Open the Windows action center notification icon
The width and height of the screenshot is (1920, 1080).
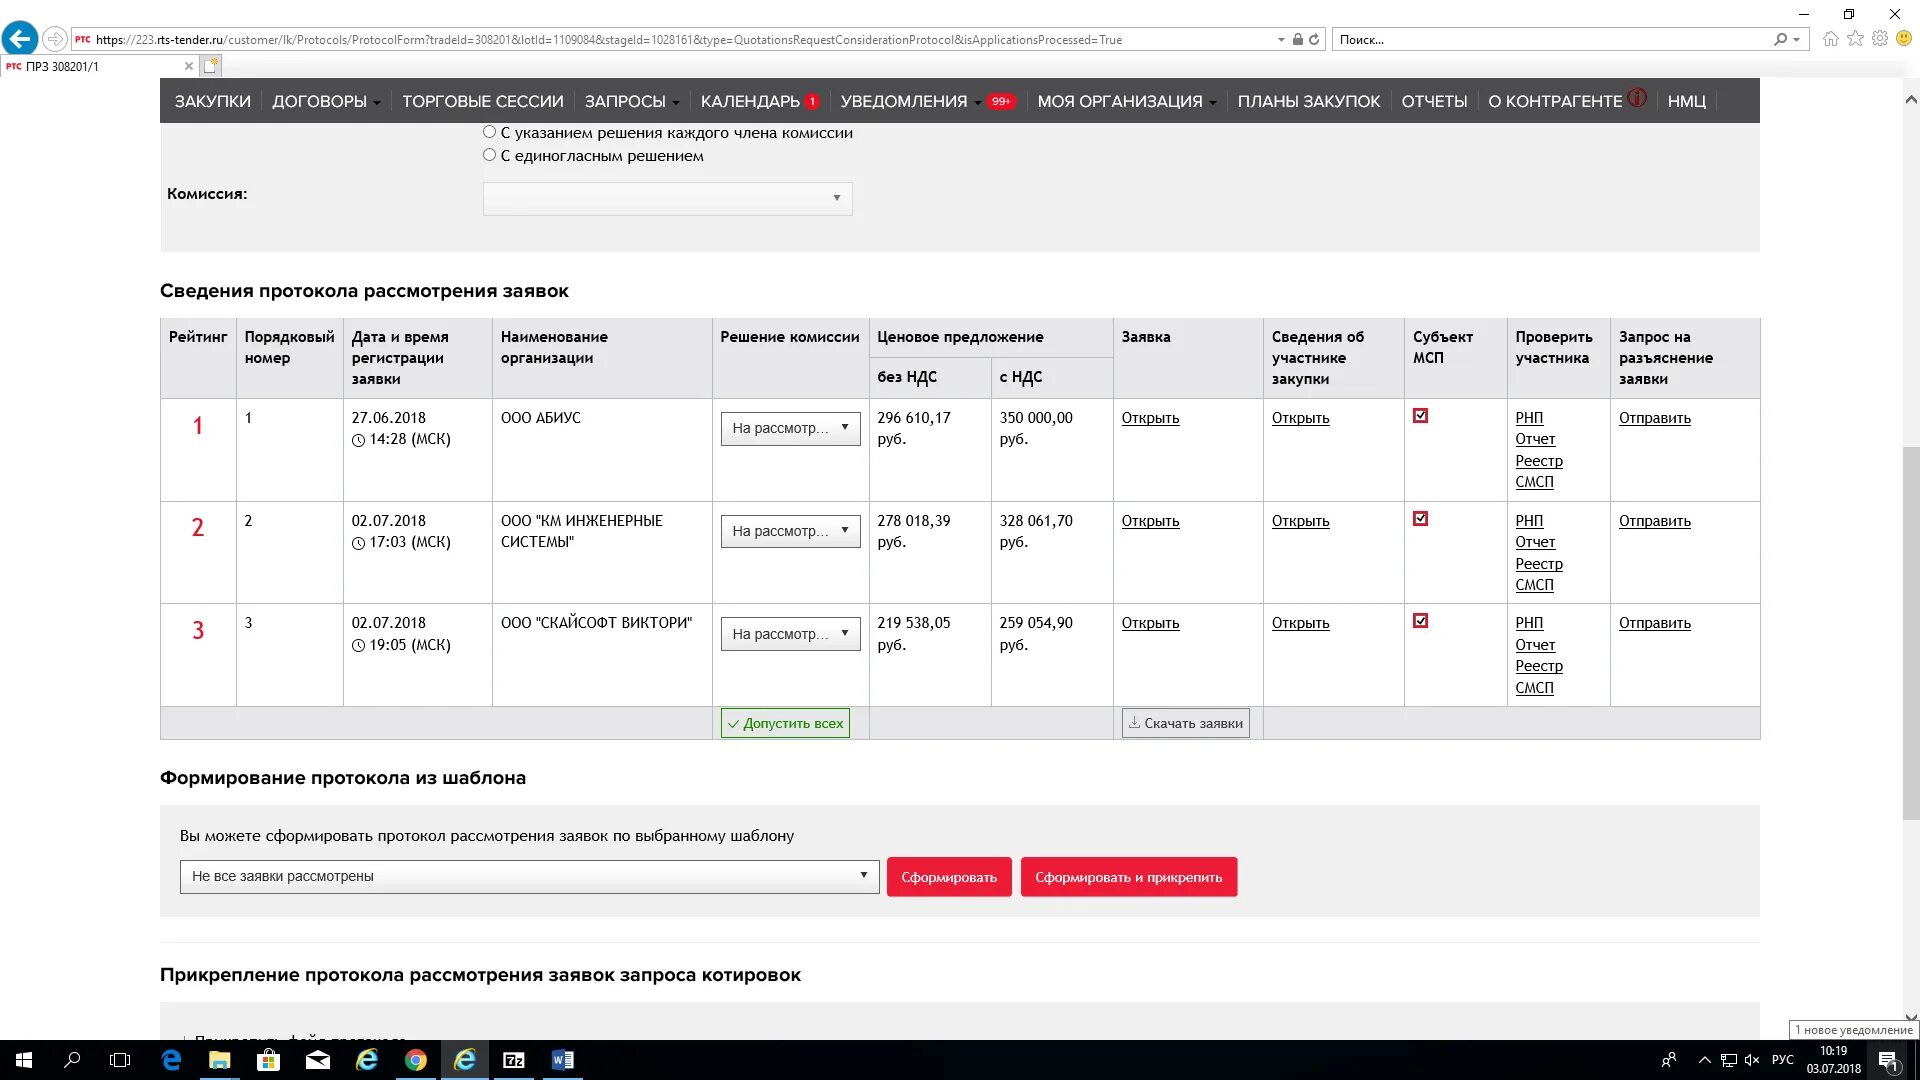tap(1887, 1060)
